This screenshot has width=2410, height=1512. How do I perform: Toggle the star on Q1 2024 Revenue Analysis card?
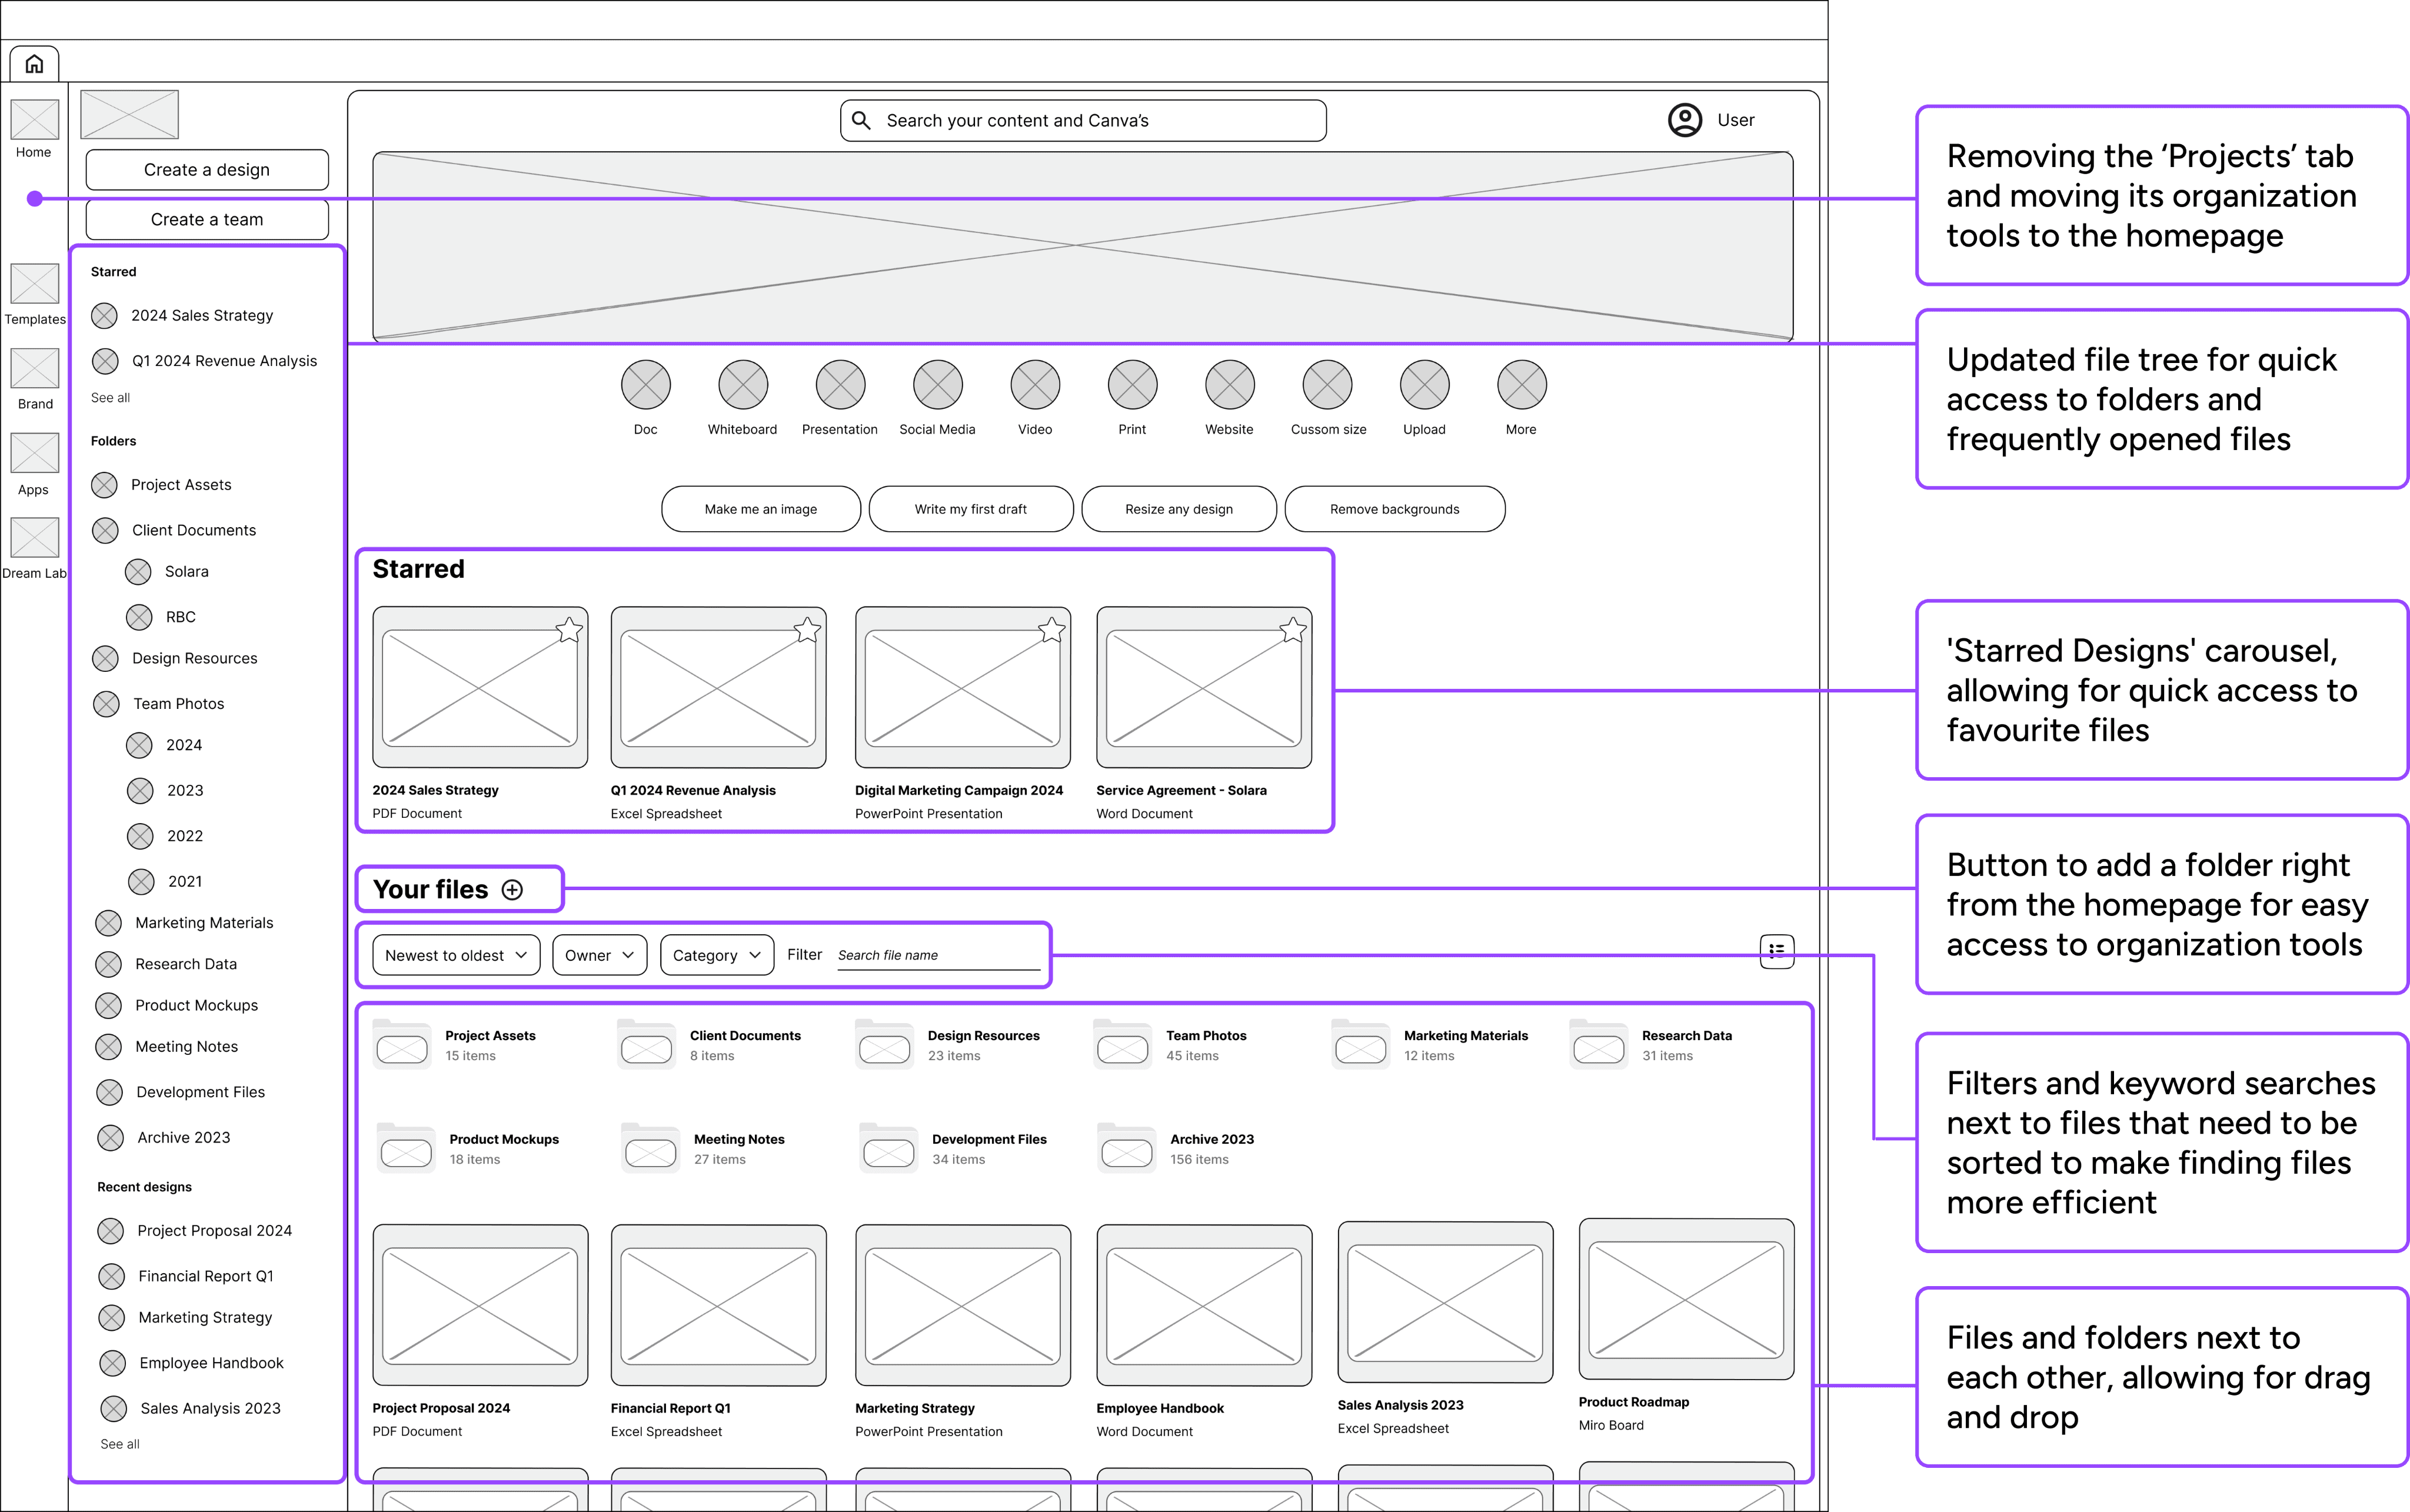coord(807,630)
